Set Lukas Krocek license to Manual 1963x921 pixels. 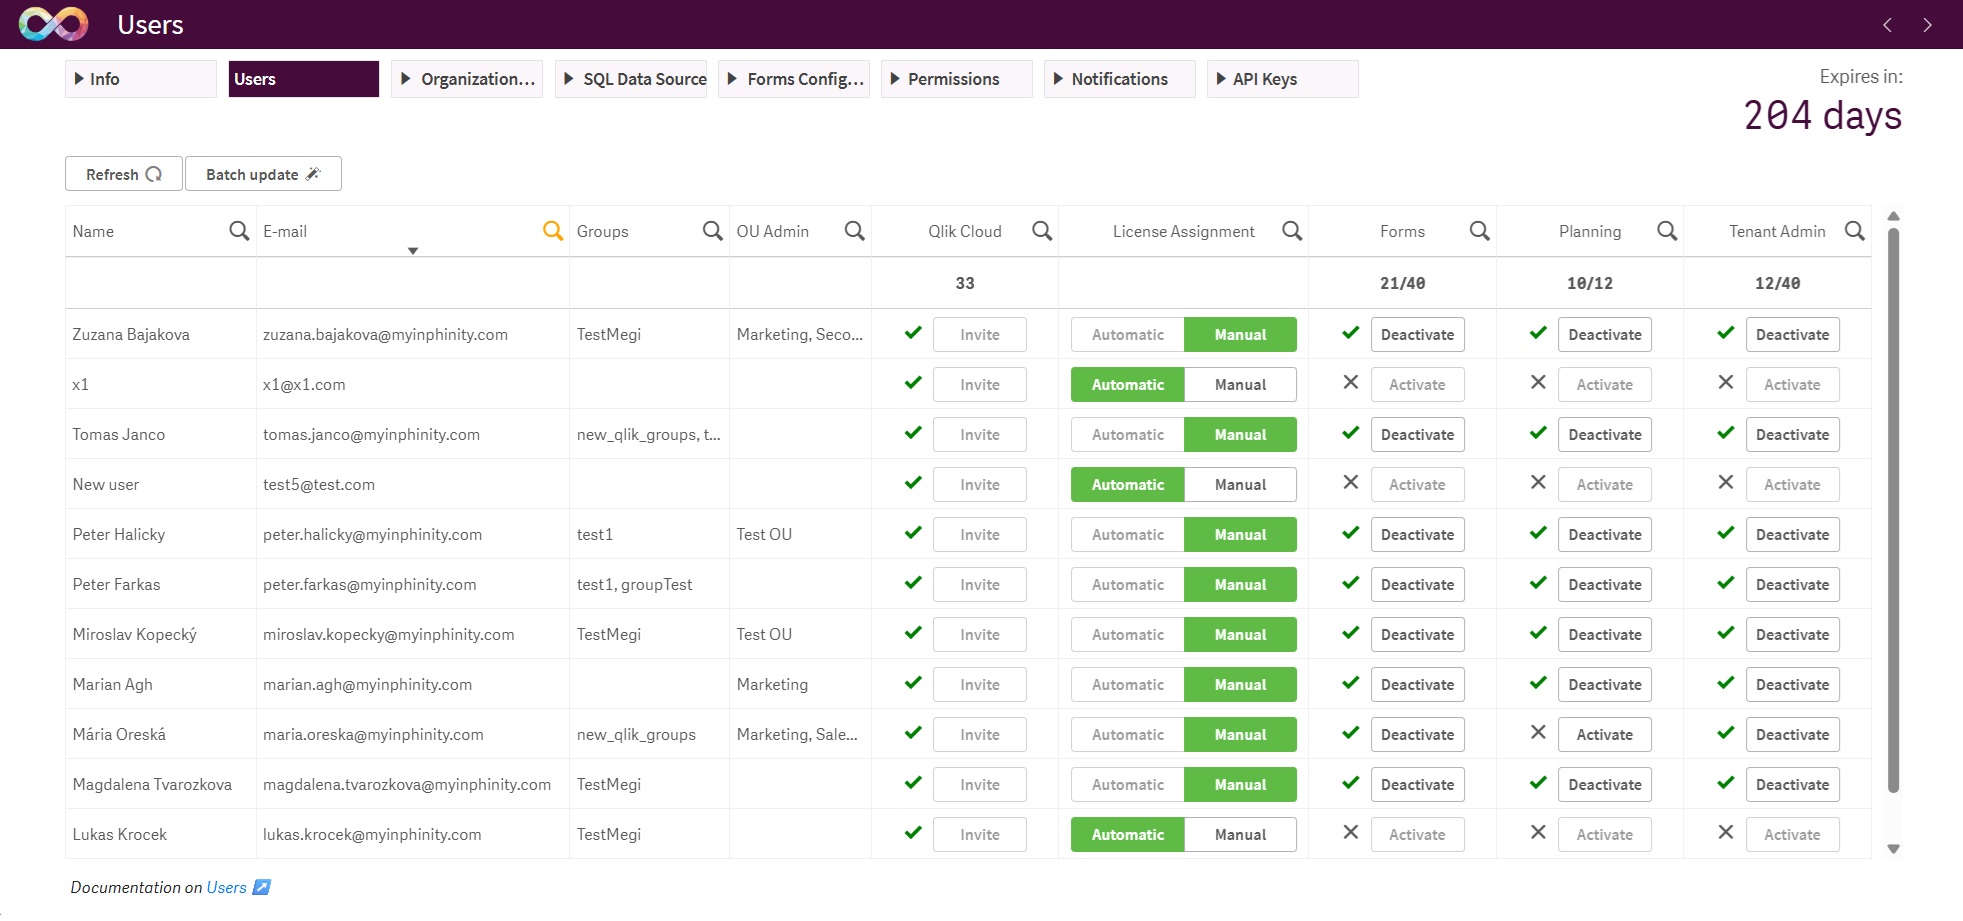point(1240,835)
